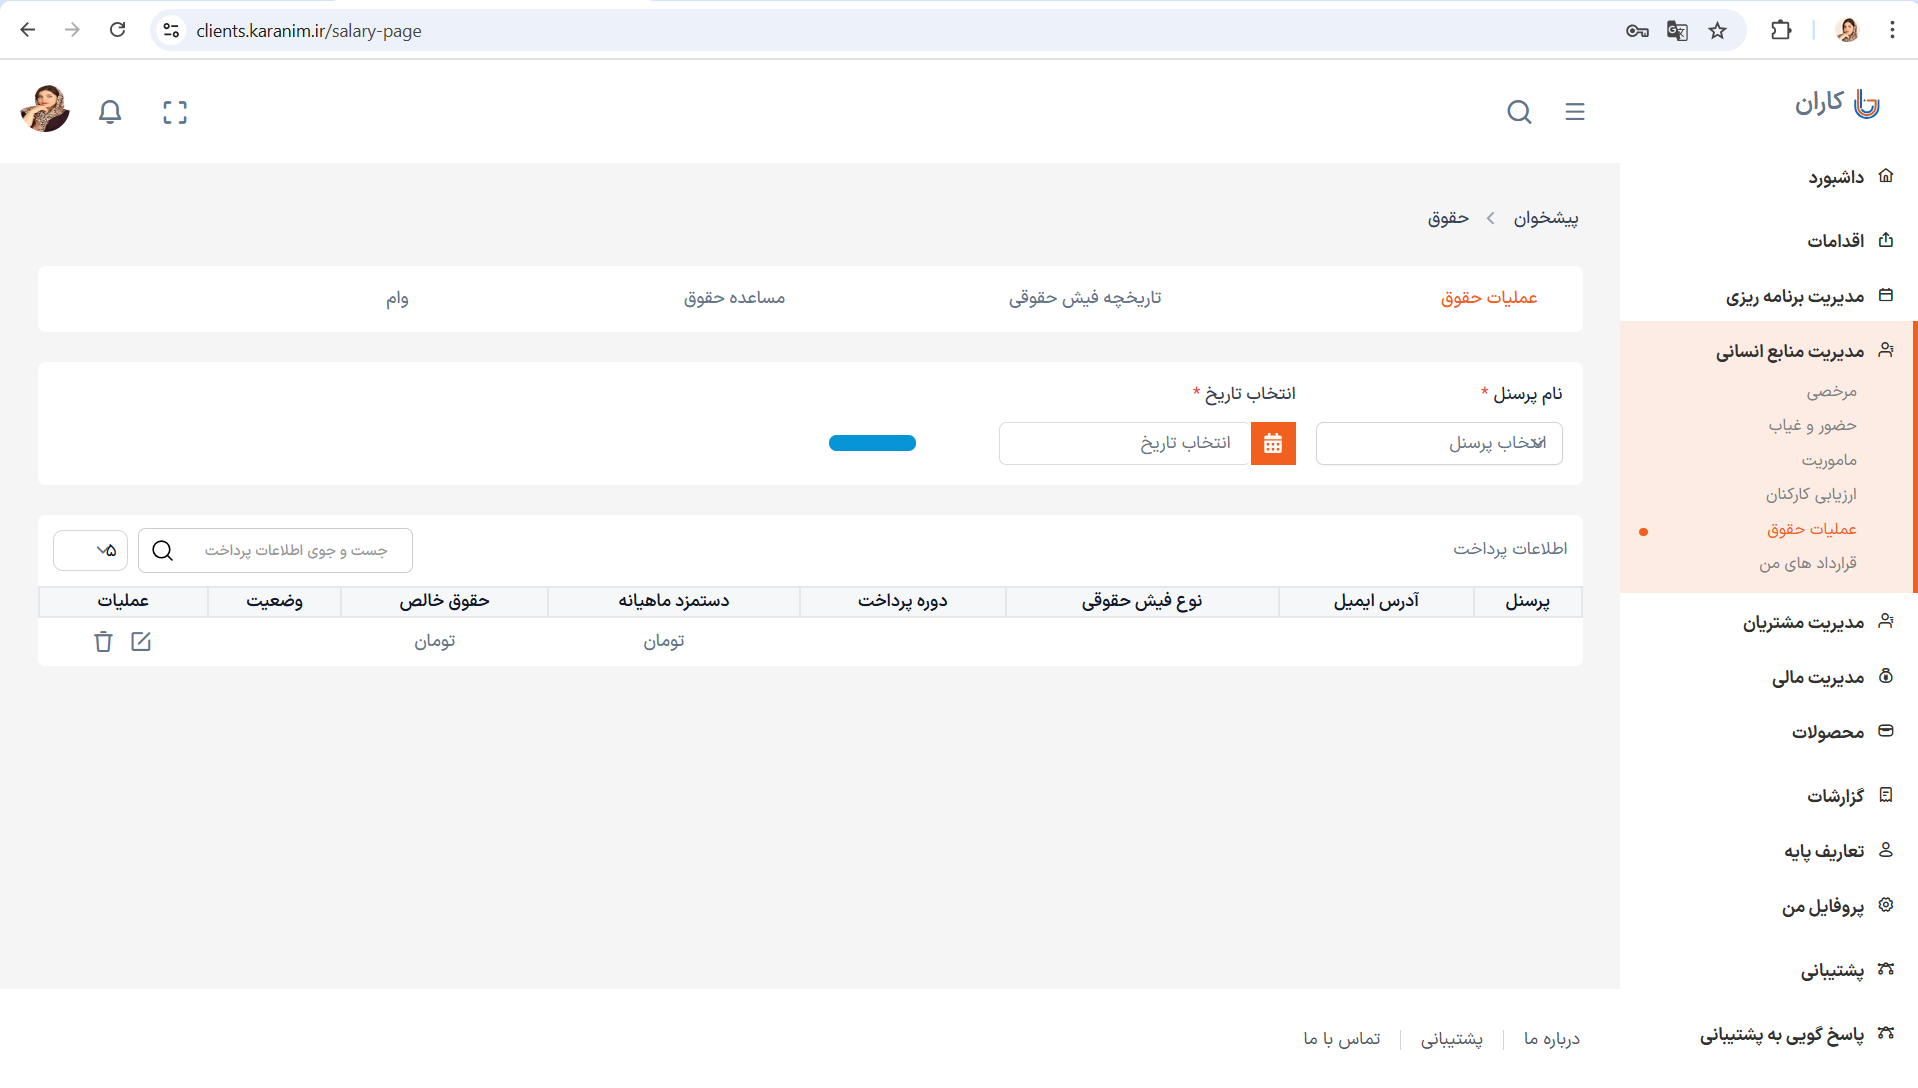Toggle the hamburger sidebar menu icon
Image resolution: width=1918 pixels, height=1088 pixels.
point(1575,112)
